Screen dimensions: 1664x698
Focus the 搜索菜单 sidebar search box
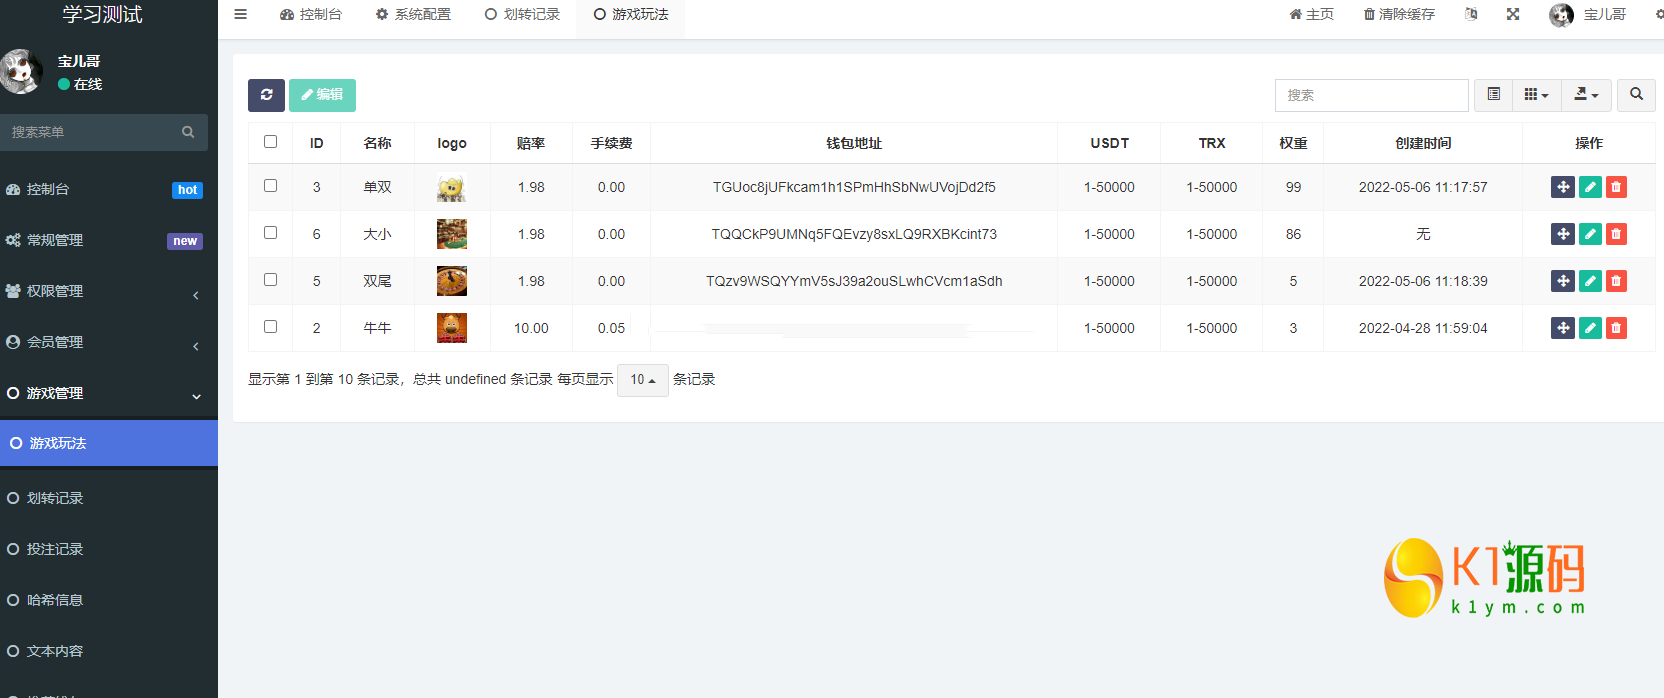[x=104, y=132]
